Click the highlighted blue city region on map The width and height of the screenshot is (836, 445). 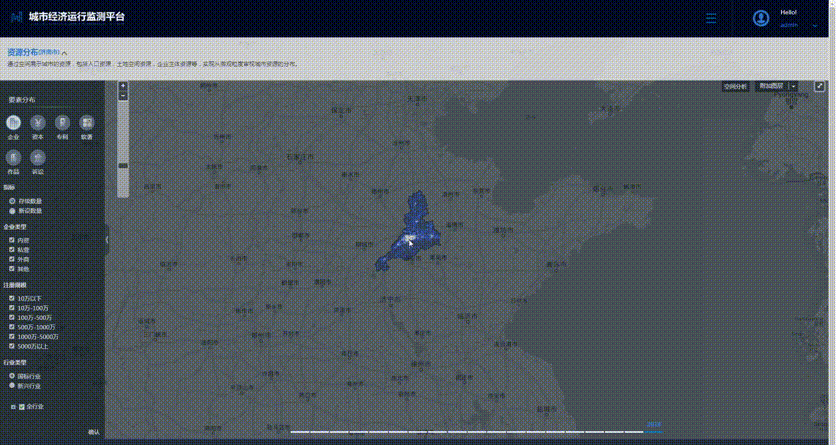(411, 232)
